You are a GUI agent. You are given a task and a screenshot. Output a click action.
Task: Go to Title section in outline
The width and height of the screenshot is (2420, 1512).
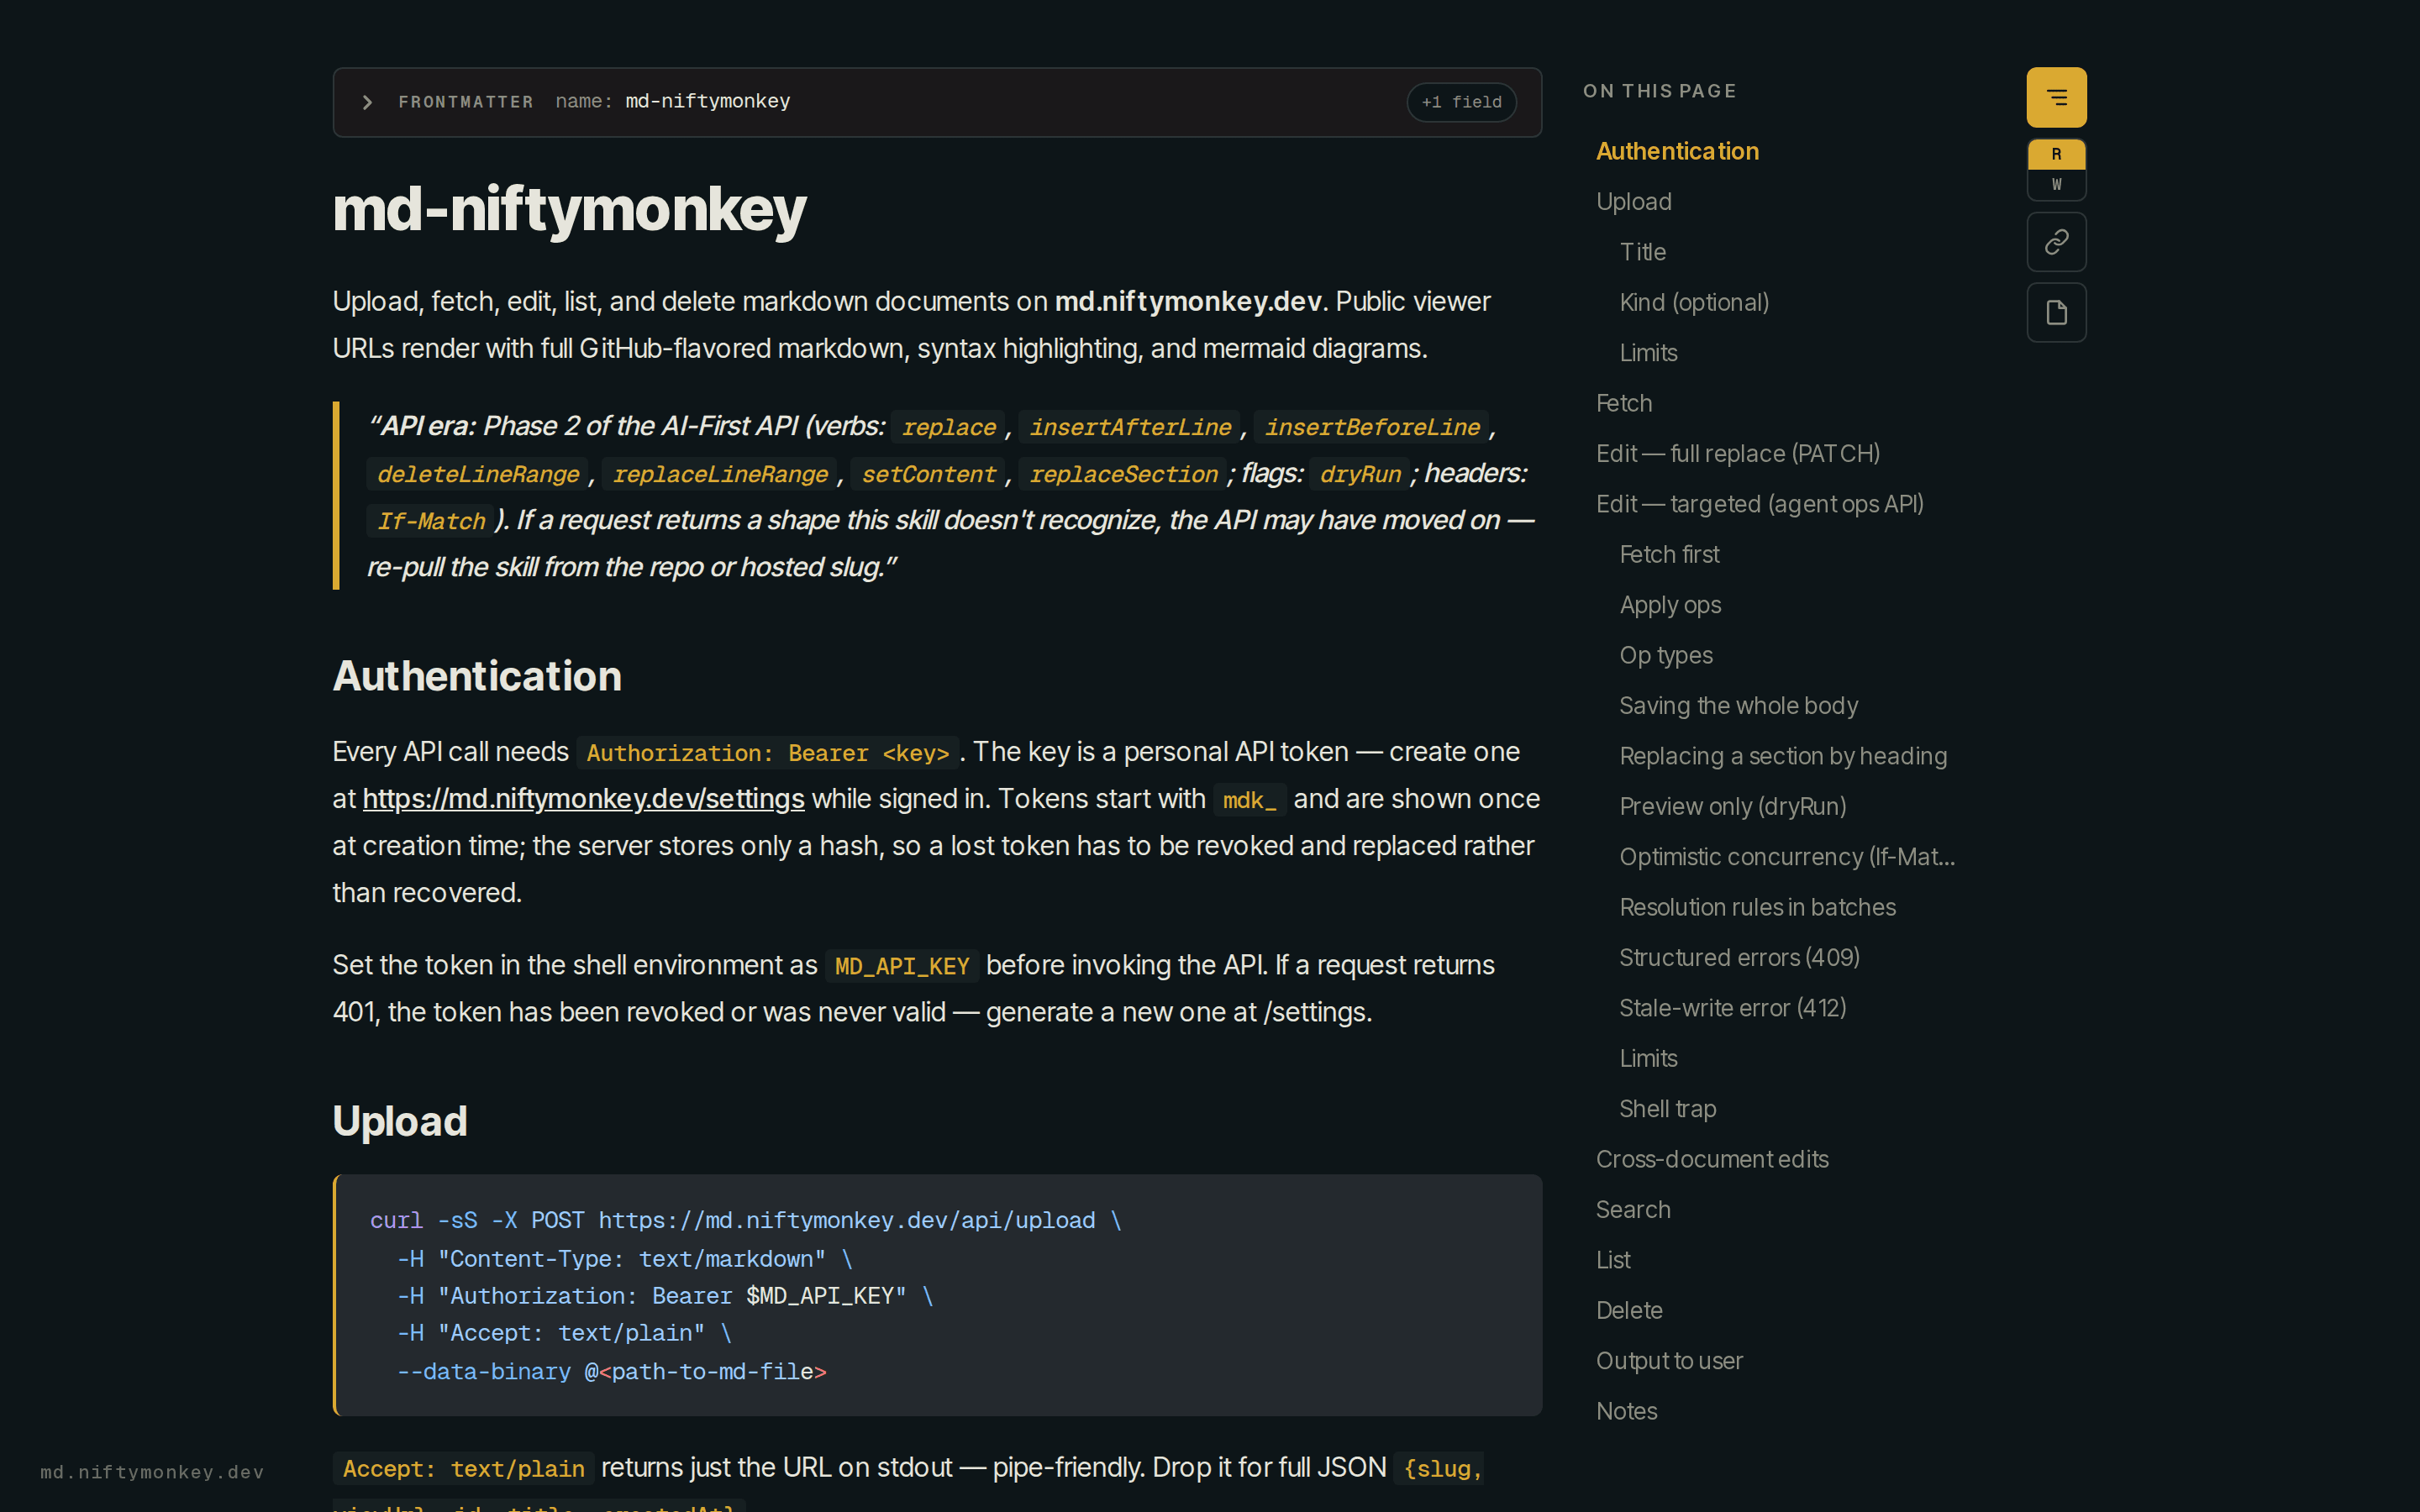[x=1642, y=252]
